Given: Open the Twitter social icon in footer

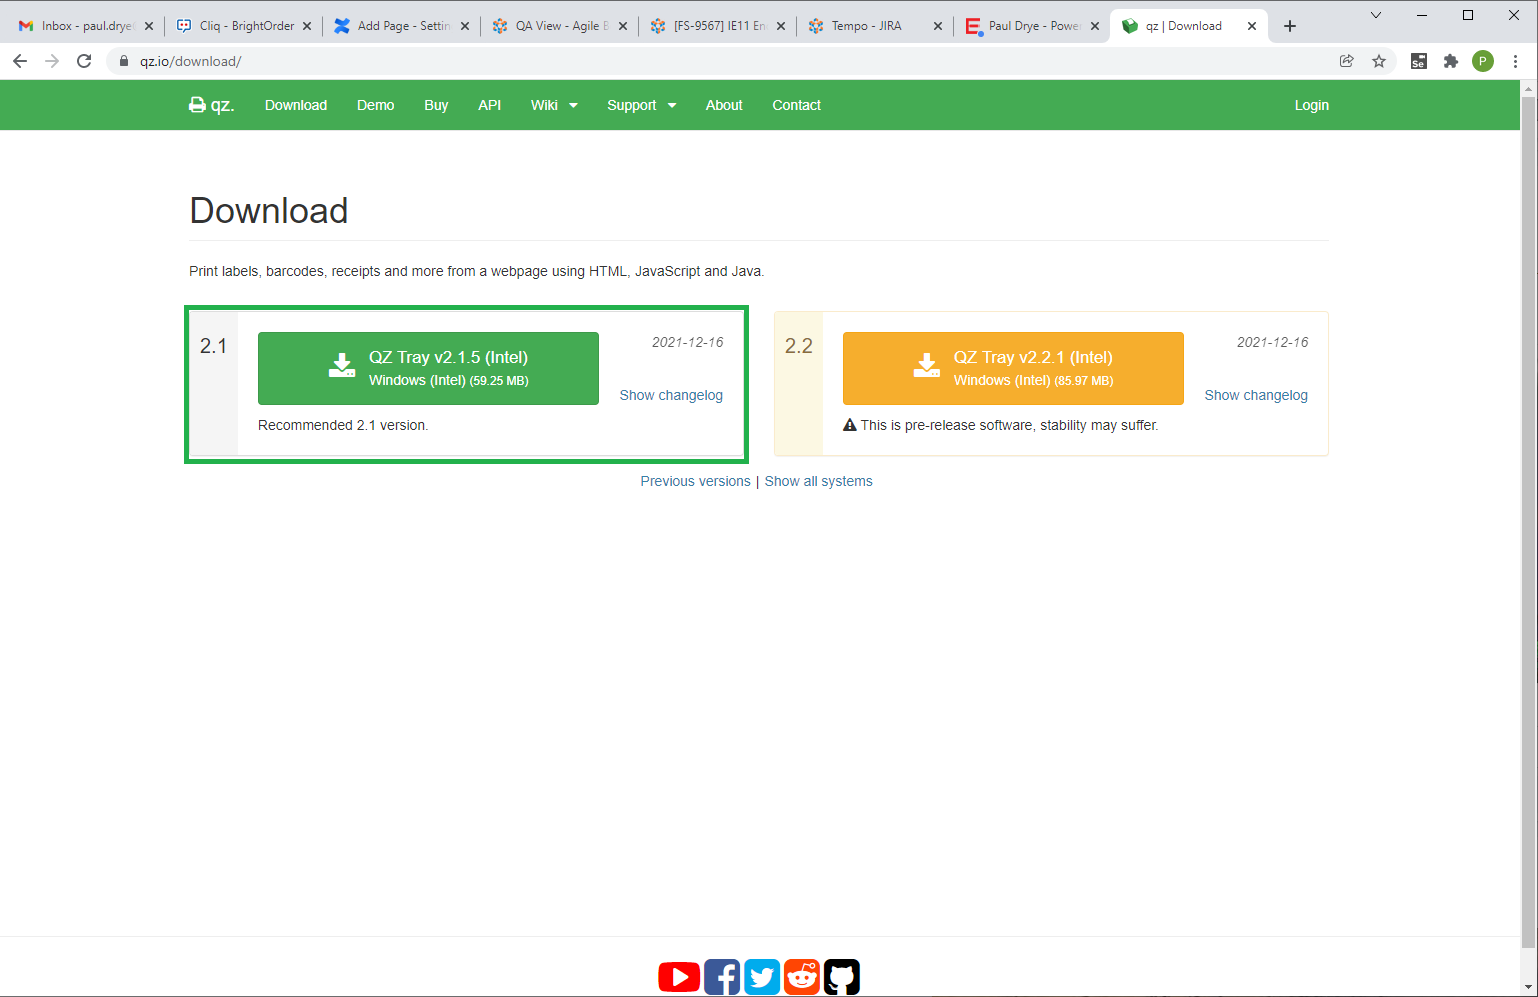Looking at the screenshot, I should click(762, 977).
